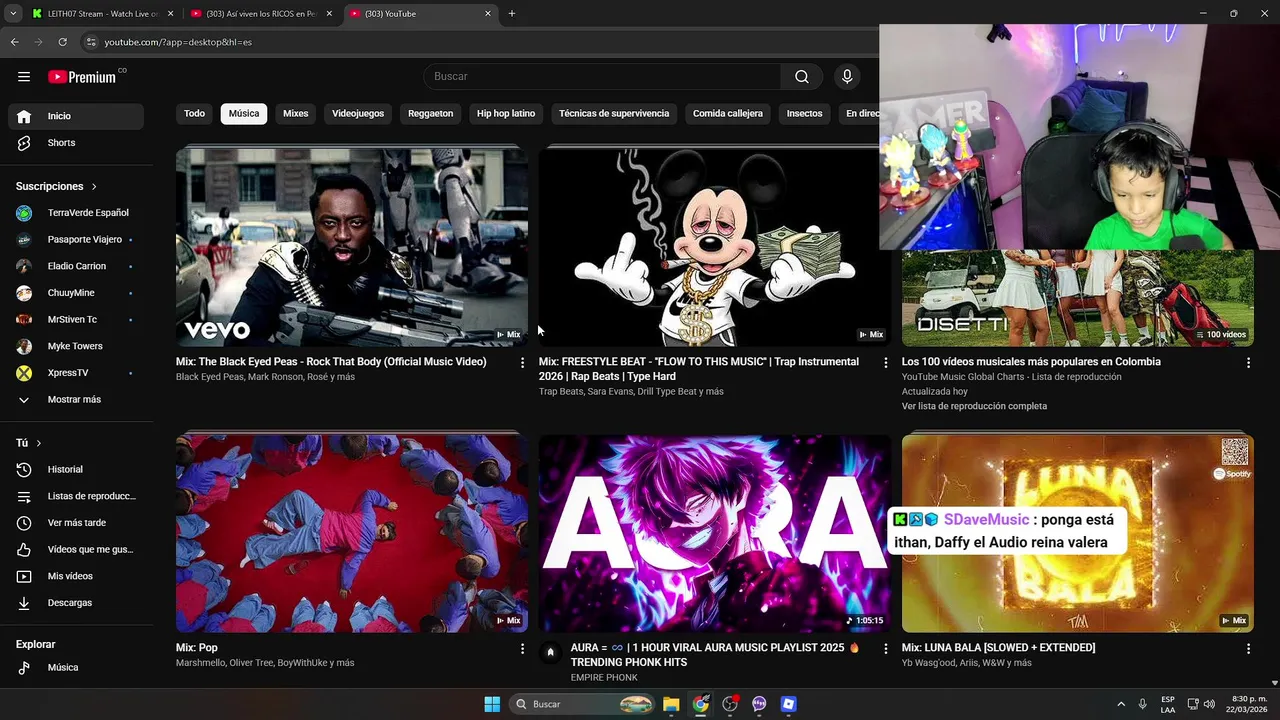Open options menu for FREESTYLE BEAT mix
The width and height of the screenshot is (1280, 720).
coord(885,363)
